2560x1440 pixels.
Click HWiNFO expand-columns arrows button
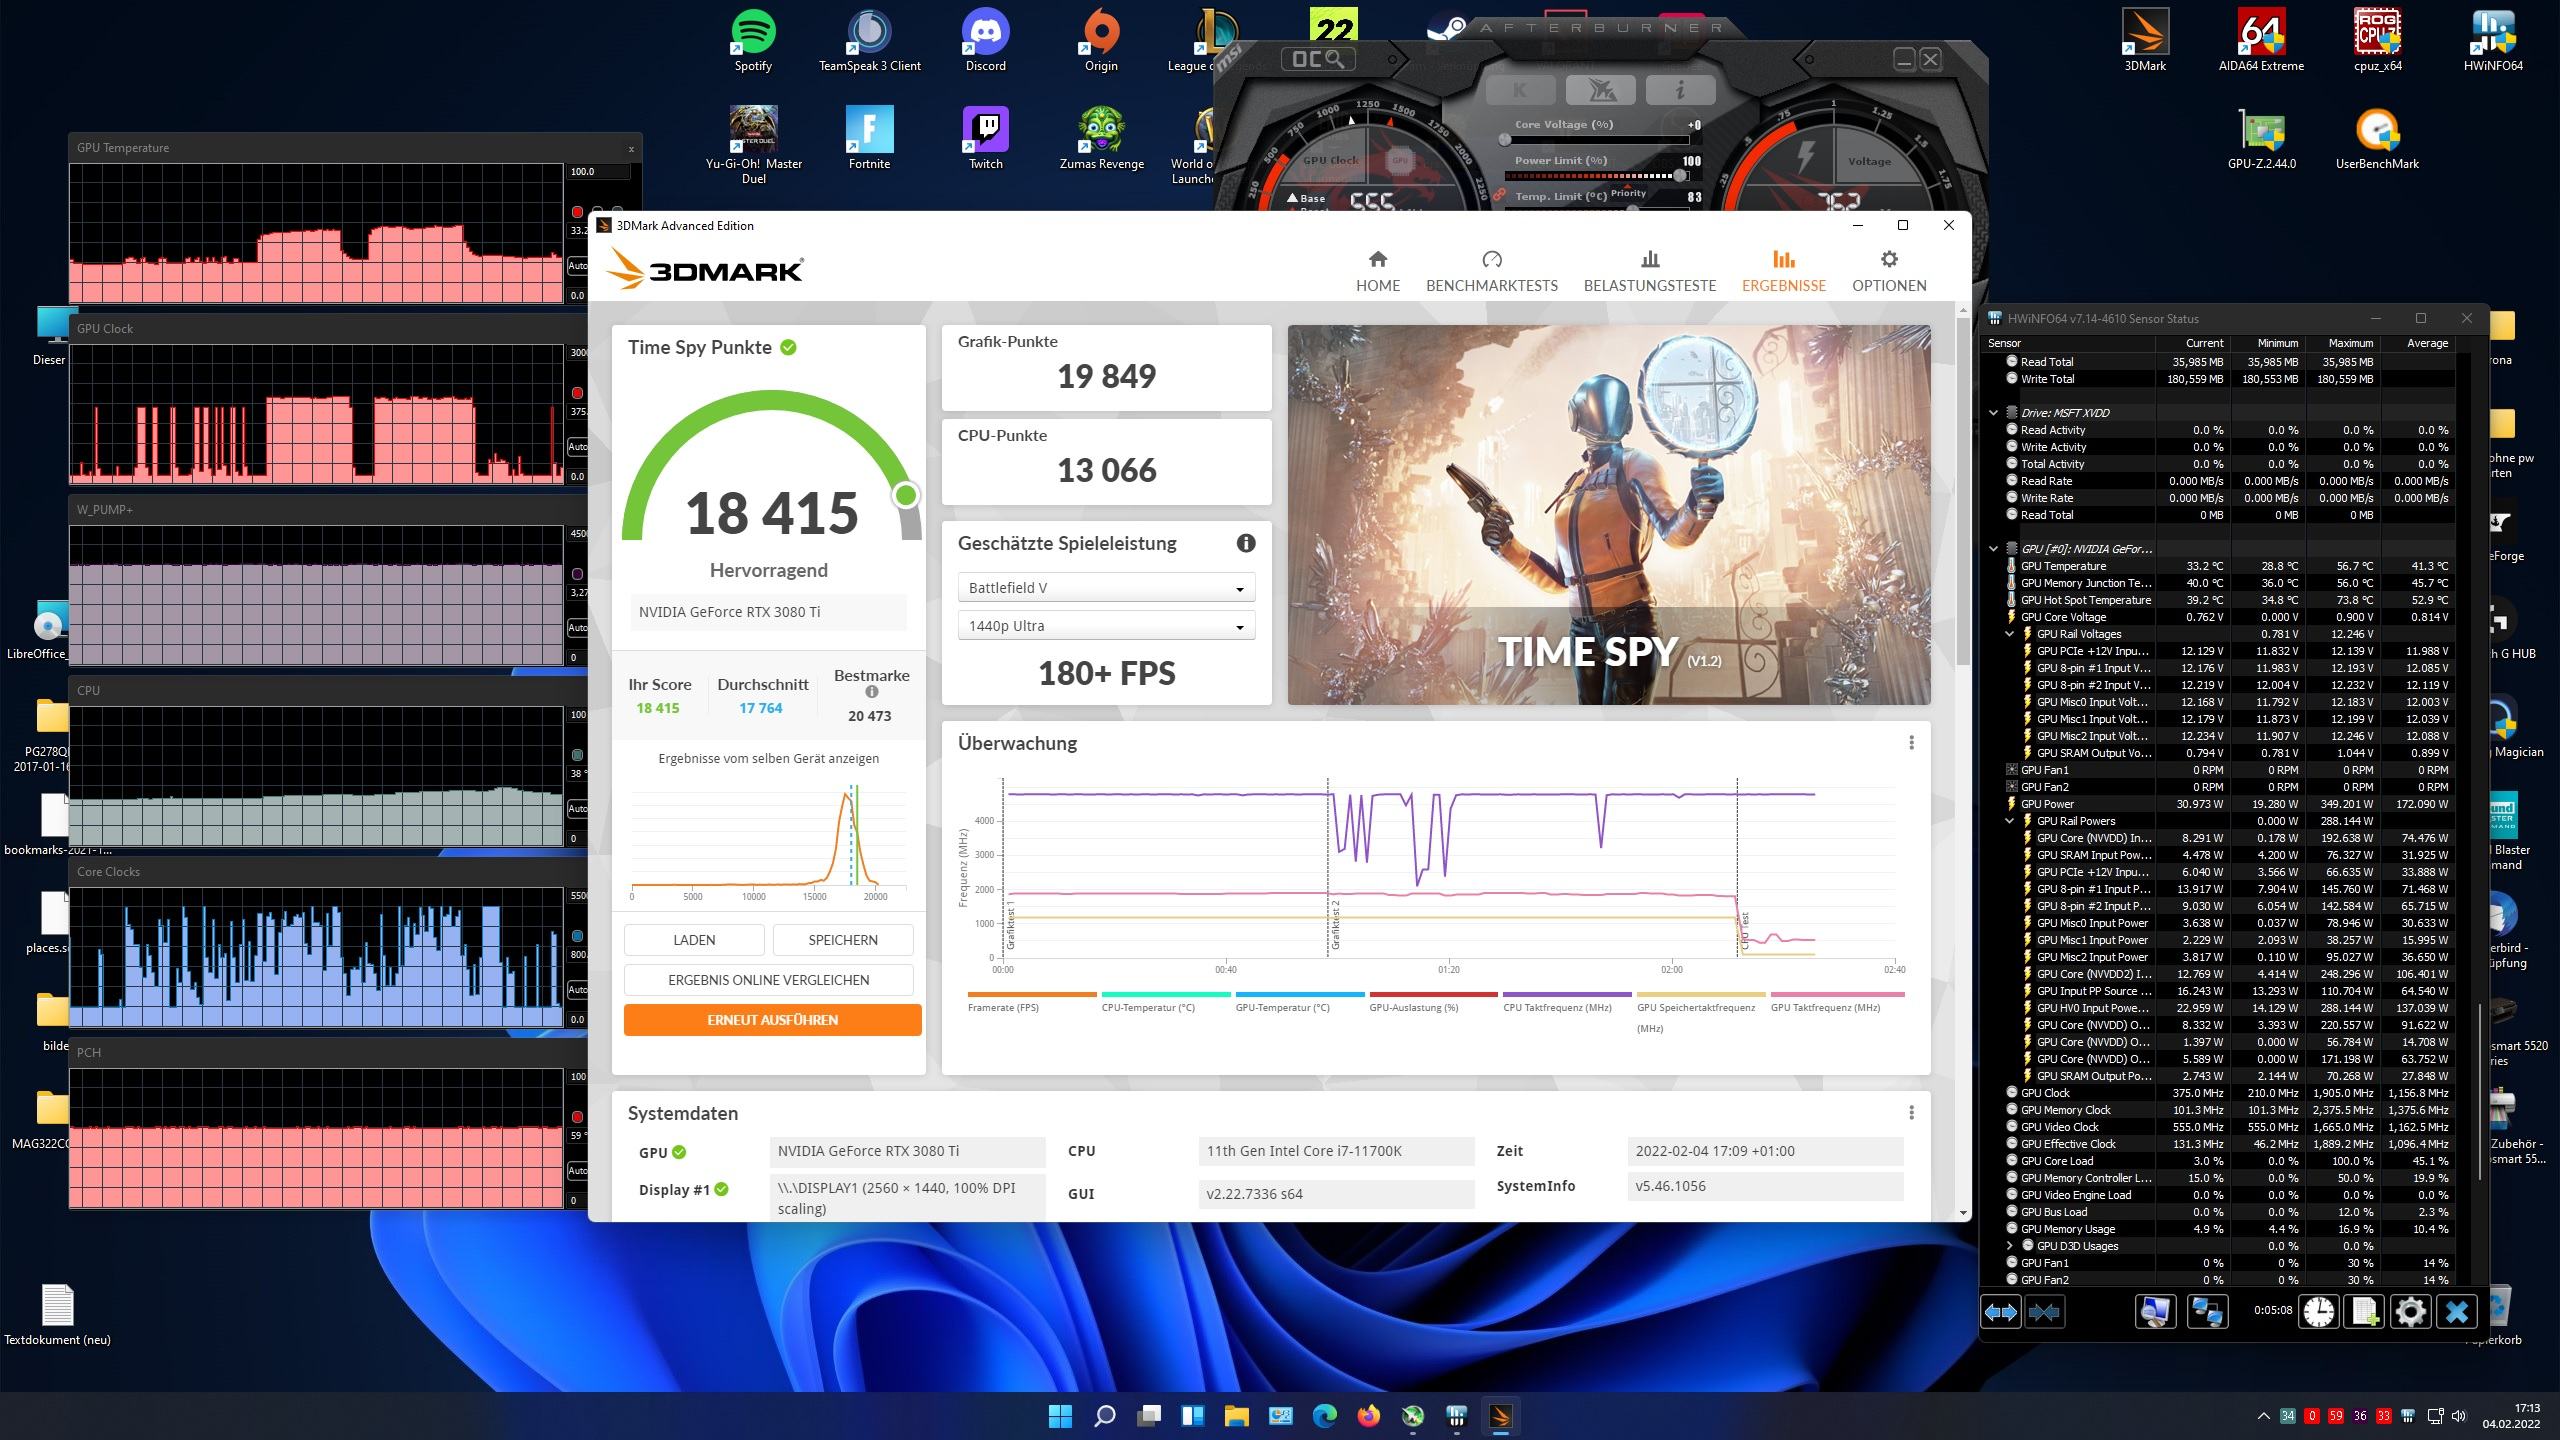(x=2000, y=1312)
